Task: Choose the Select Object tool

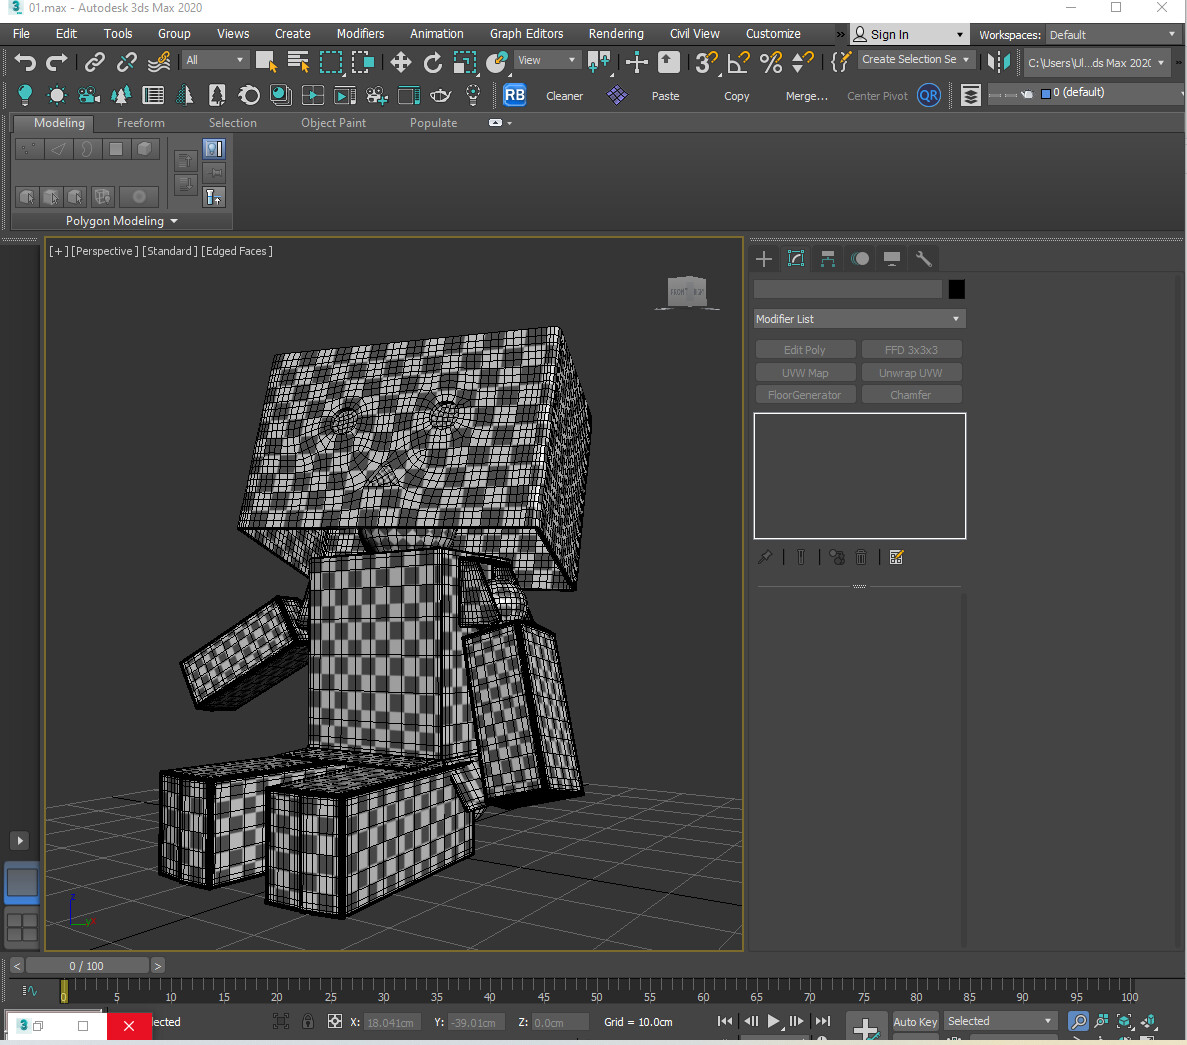Action: [266, 61]
